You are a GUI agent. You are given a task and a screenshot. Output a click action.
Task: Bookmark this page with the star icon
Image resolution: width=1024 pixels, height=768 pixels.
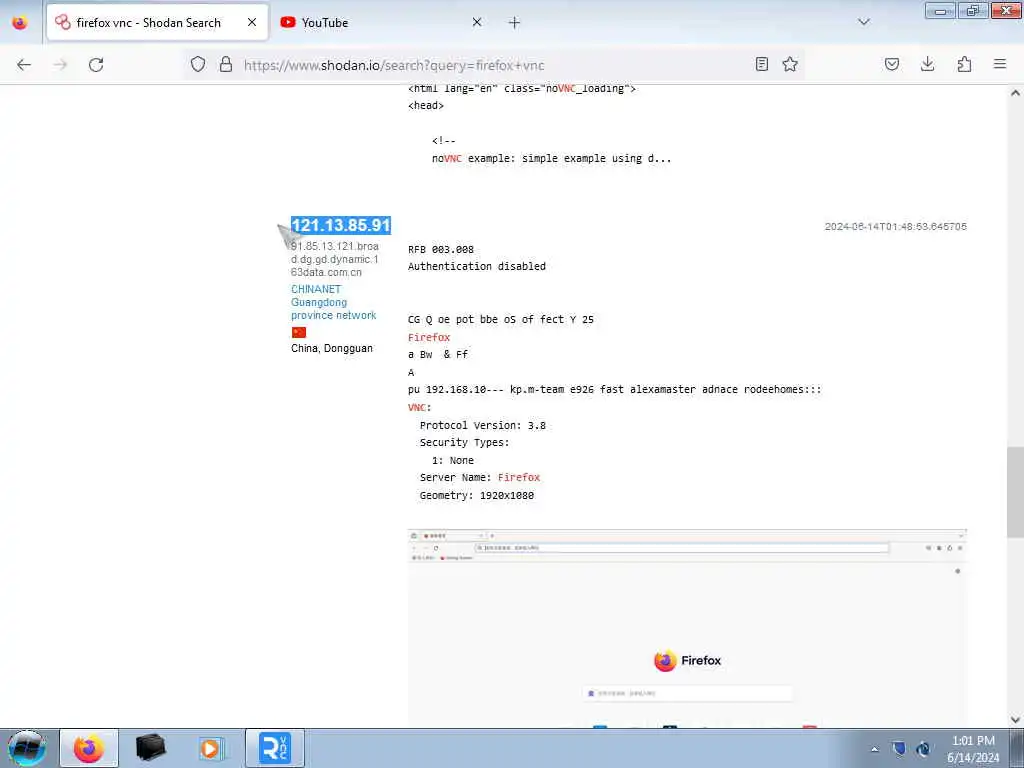click(x=790, y=64)
